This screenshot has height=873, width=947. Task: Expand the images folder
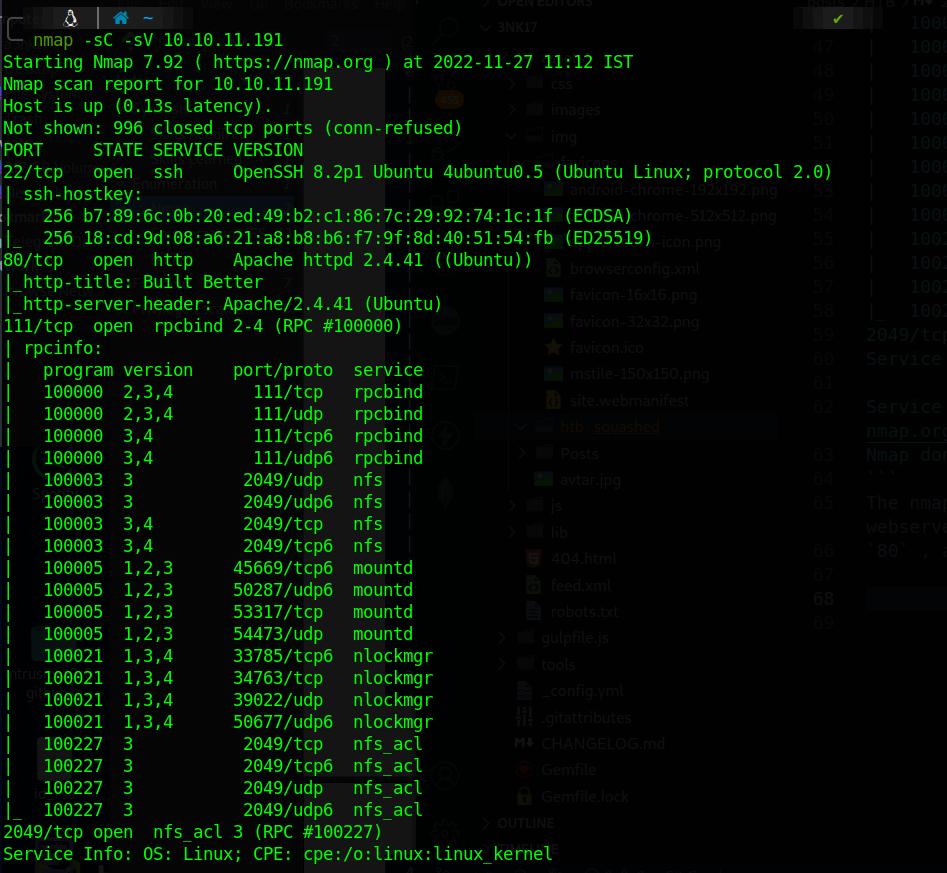pyautogui.click(x=577, y=110)
